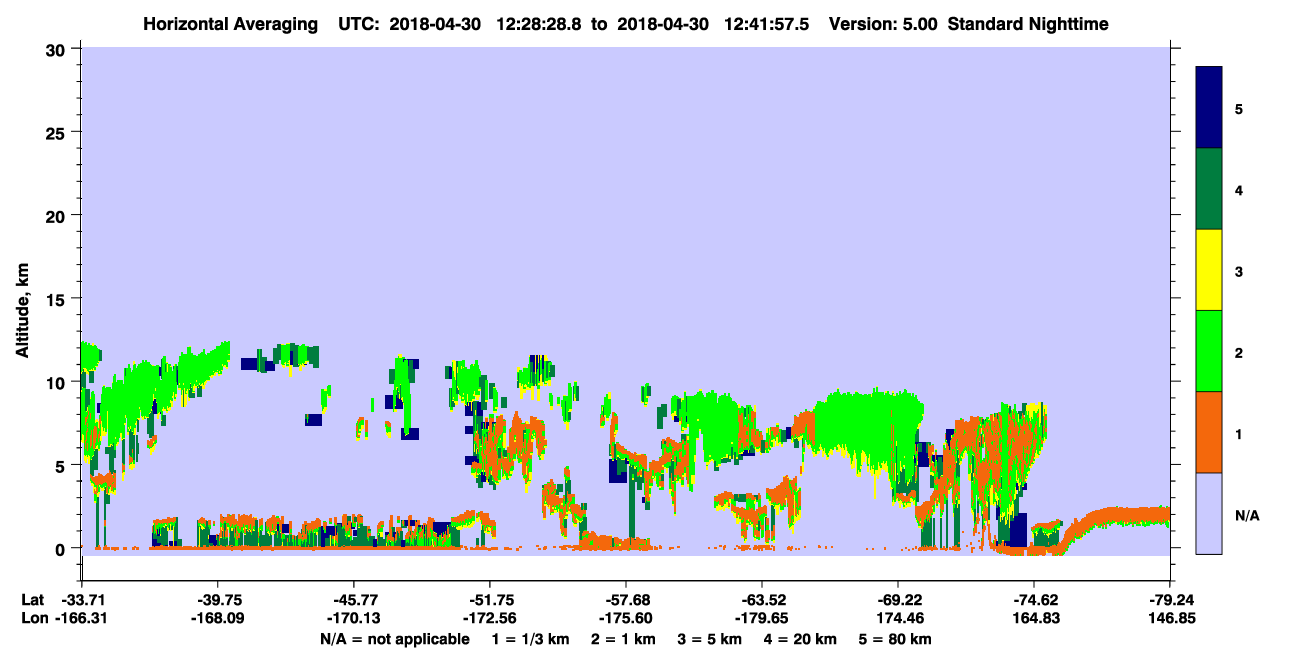Viewport: 1300px width, 667px height.
Task: Click the y-axis tick label 5
Action: [62, 466]
